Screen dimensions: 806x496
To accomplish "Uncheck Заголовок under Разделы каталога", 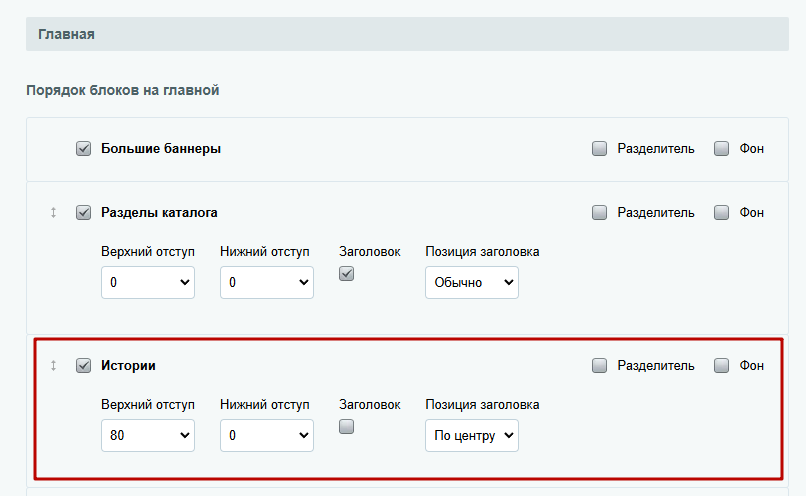I will point(346,273).
